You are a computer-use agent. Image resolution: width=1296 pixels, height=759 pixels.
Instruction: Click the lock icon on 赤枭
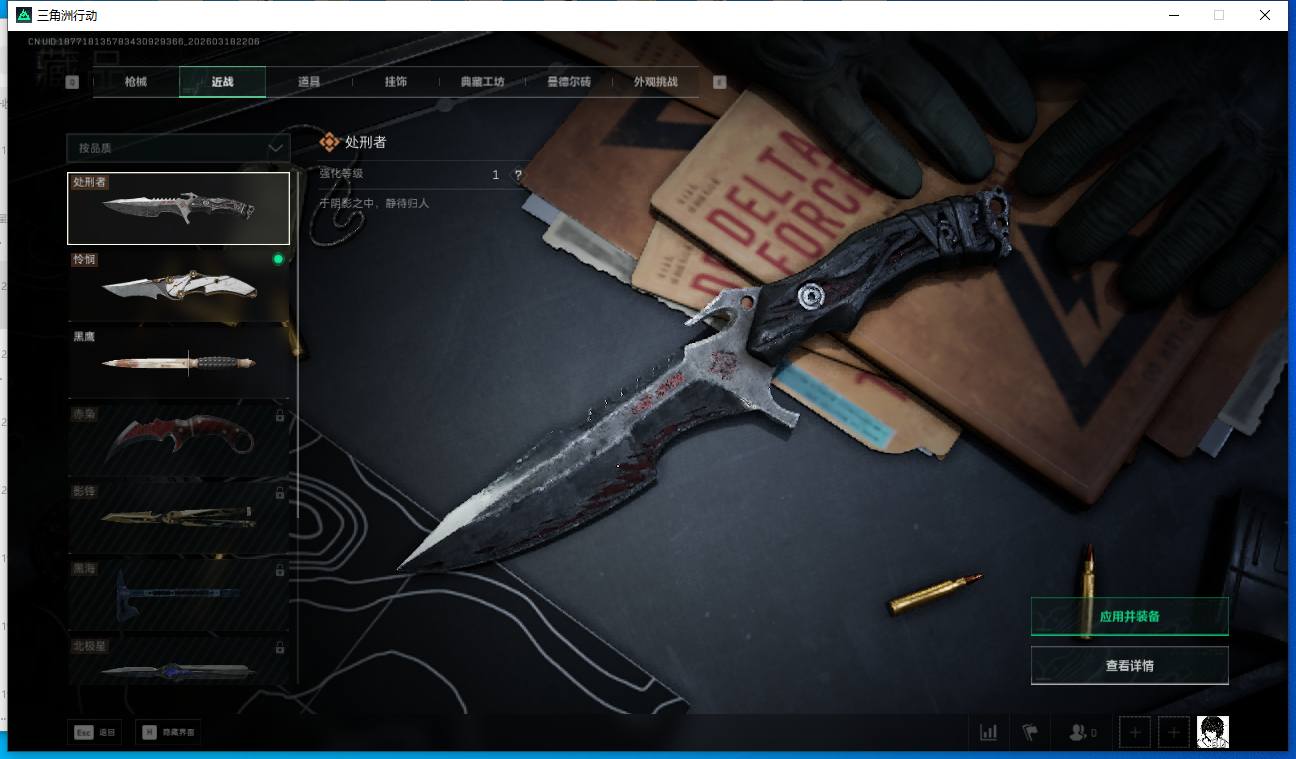(x=280, y=415)
